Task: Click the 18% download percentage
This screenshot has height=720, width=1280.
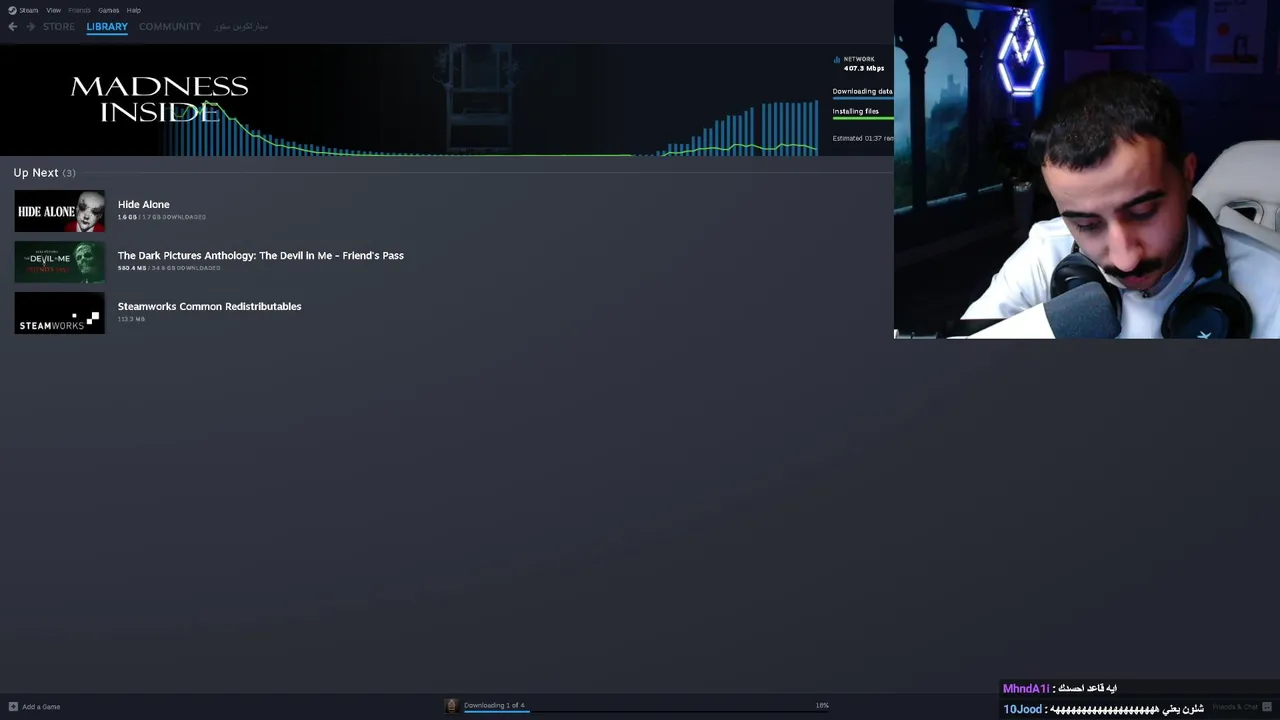Action: 822,705
